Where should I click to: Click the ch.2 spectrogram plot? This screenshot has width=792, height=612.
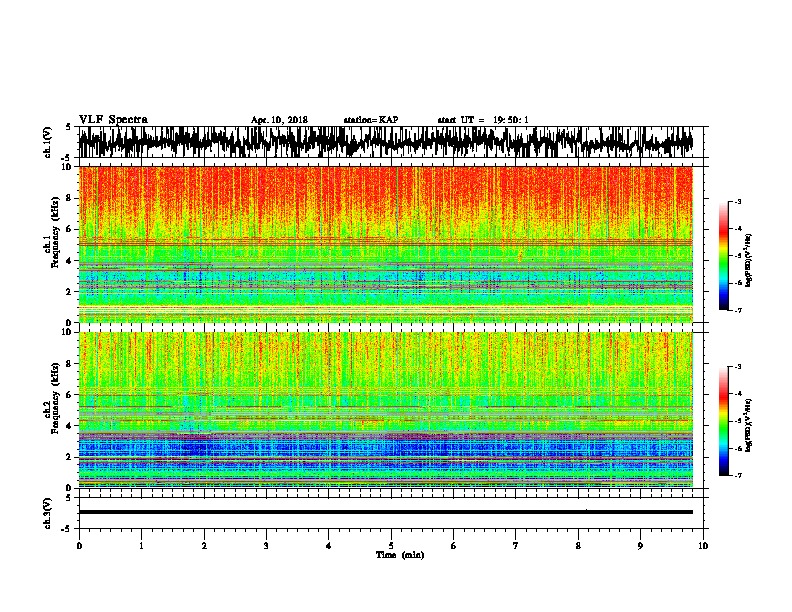(385, 410)
